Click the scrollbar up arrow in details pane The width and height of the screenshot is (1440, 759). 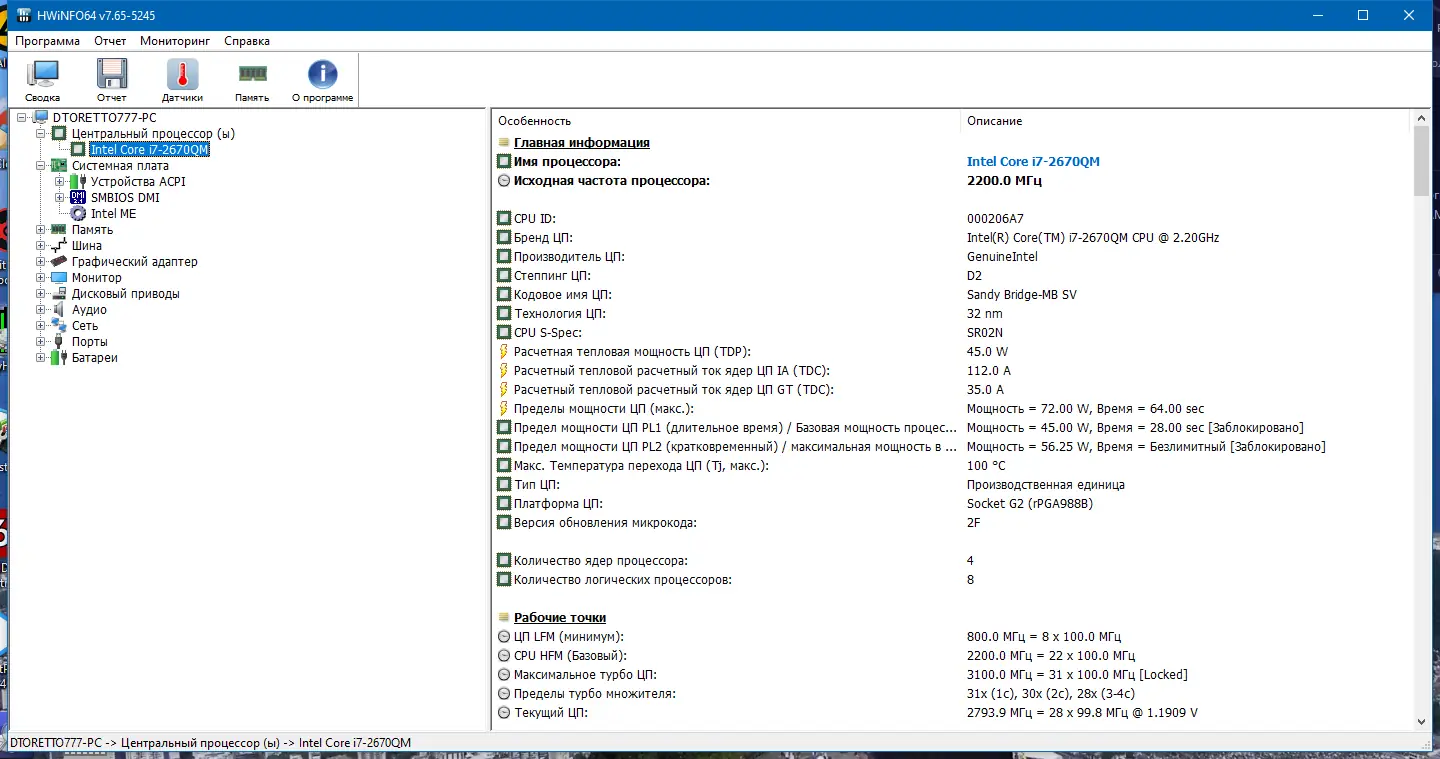[x=1422, y=120]
